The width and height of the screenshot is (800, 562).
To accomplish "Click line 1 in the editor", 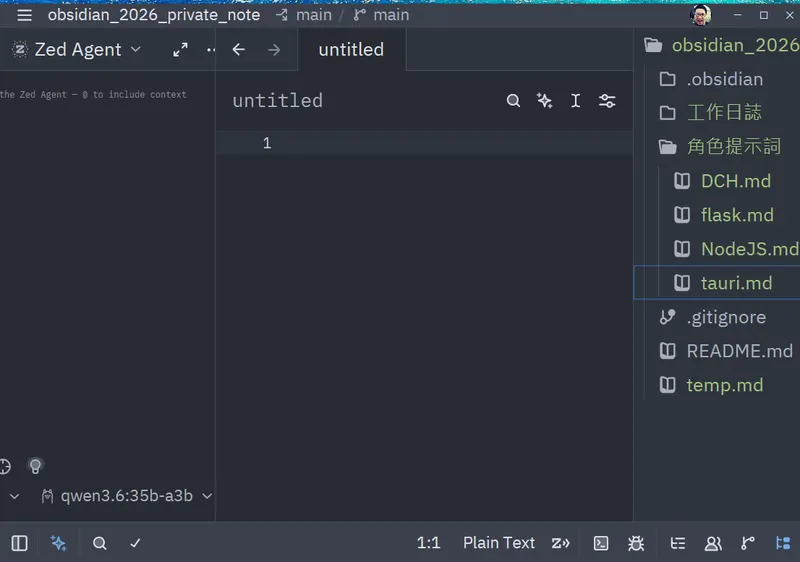I will pyautogui.click(x=424, y=143).
